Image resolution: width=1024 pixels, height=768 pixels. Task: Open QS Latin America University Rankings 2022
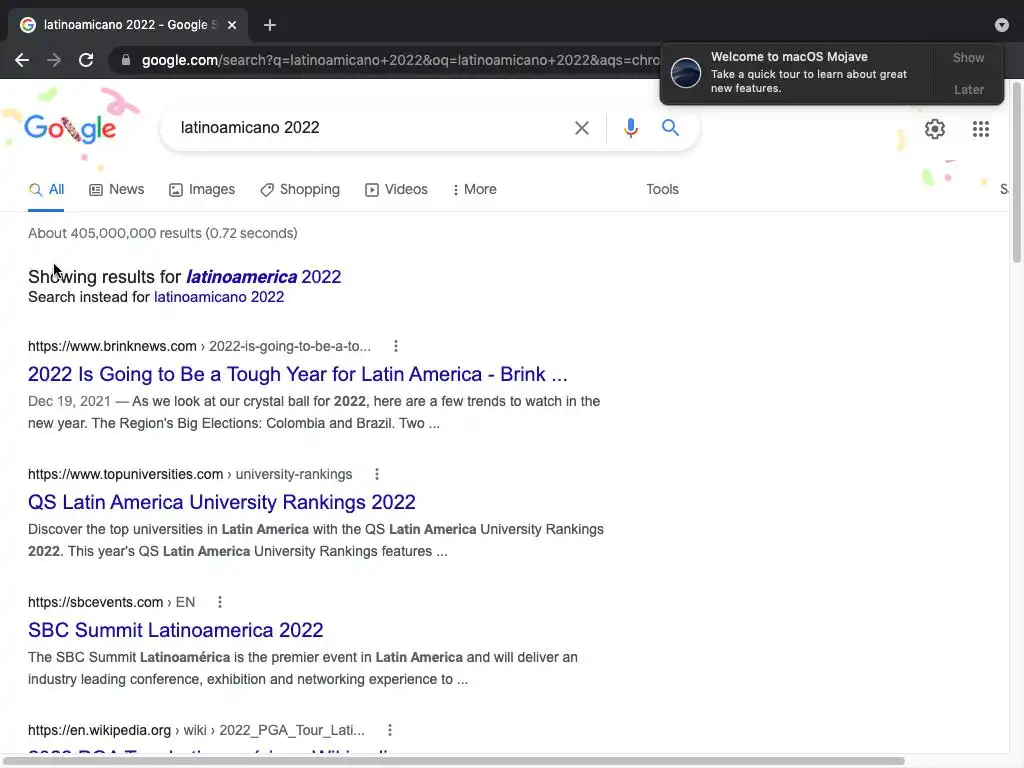pyautogui.click(x=222, y=502)
